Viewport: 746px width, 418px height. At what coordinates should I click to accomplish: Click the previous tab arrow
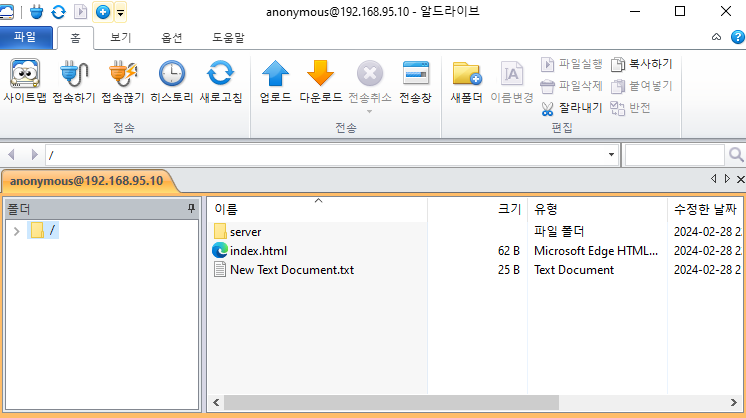713,178
